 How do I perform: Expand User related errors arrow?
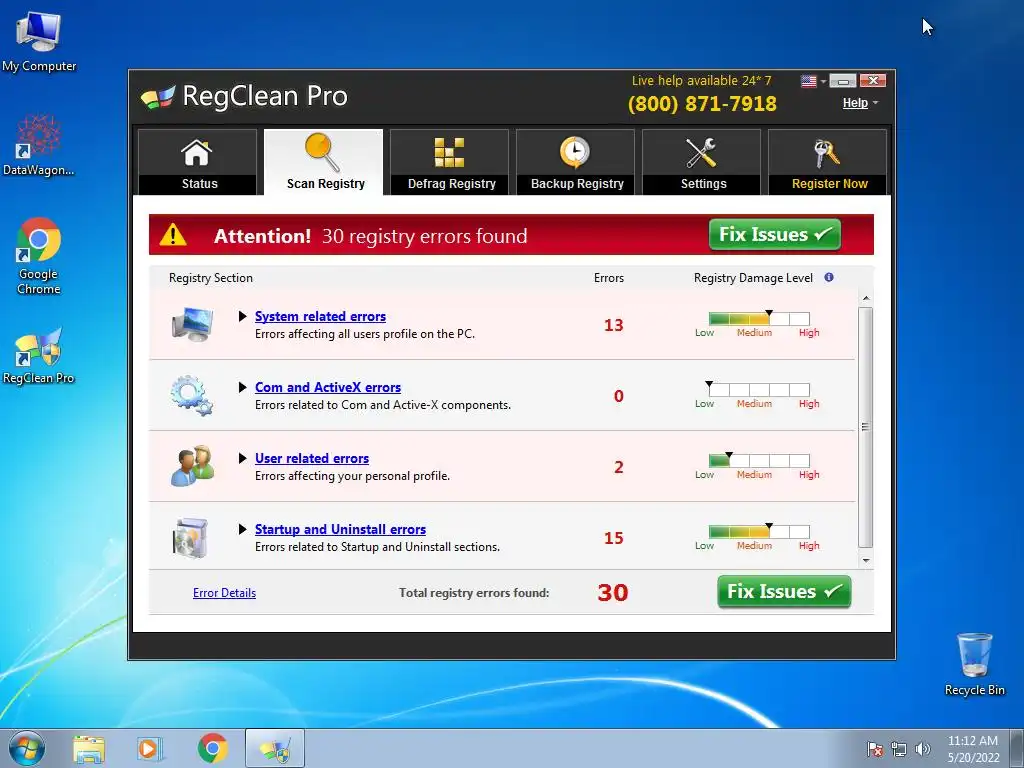[242, 458]
